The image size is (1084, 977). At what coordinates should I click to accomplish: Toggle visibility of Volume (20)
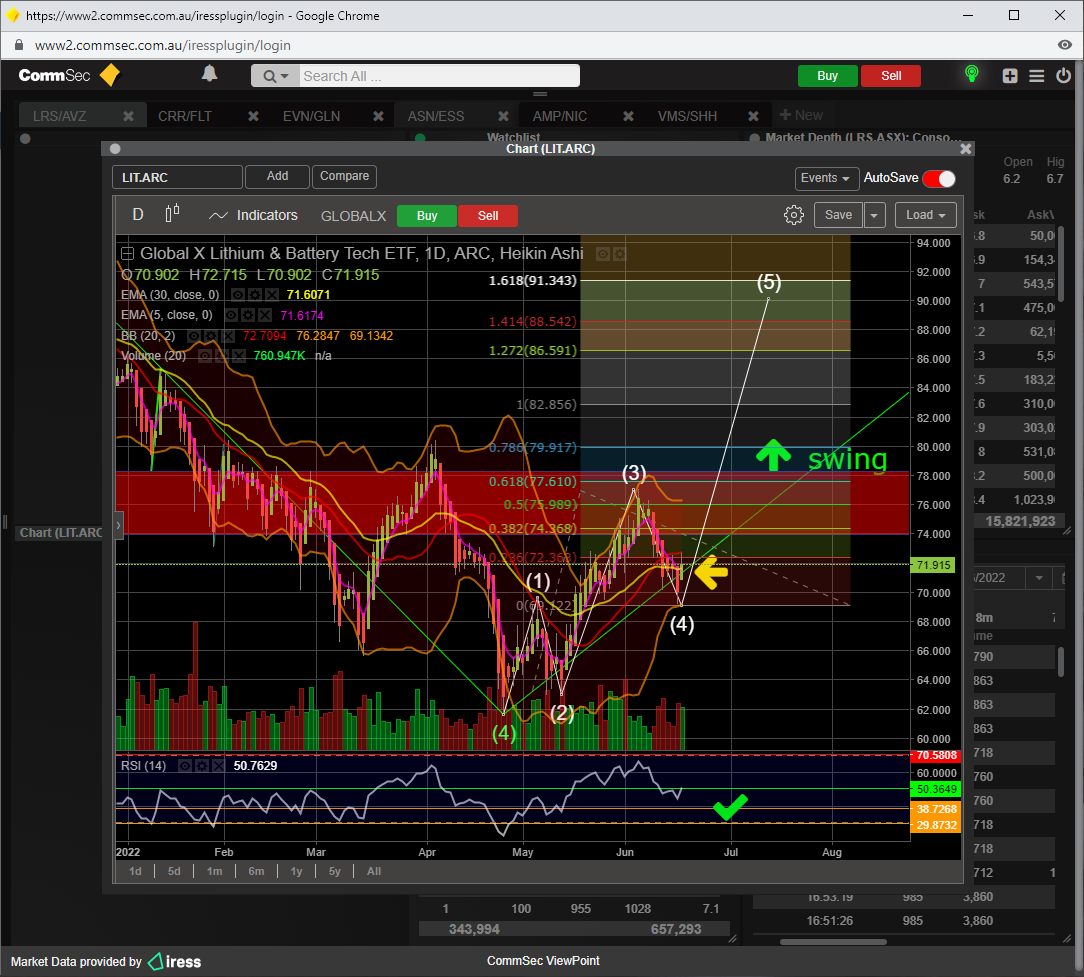205,356
